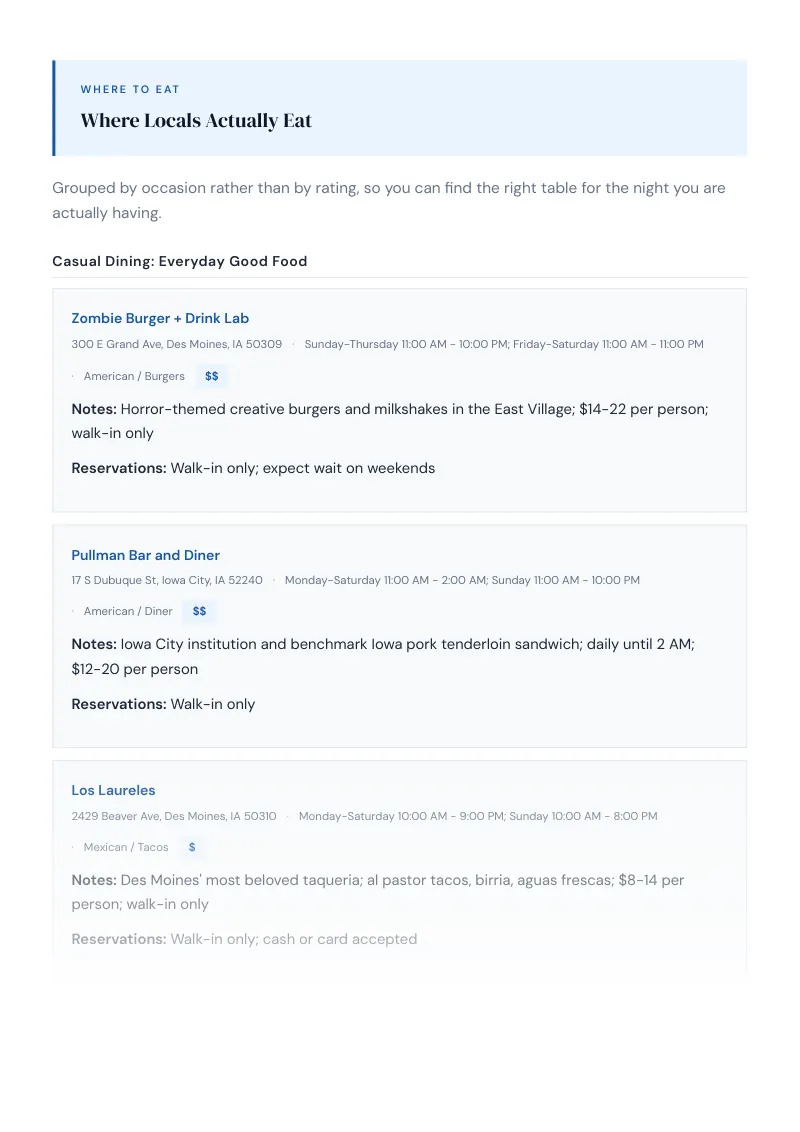
Task: Click the Pullman pork tenderloin notes paragraph
Action: [x=383, y=656]
